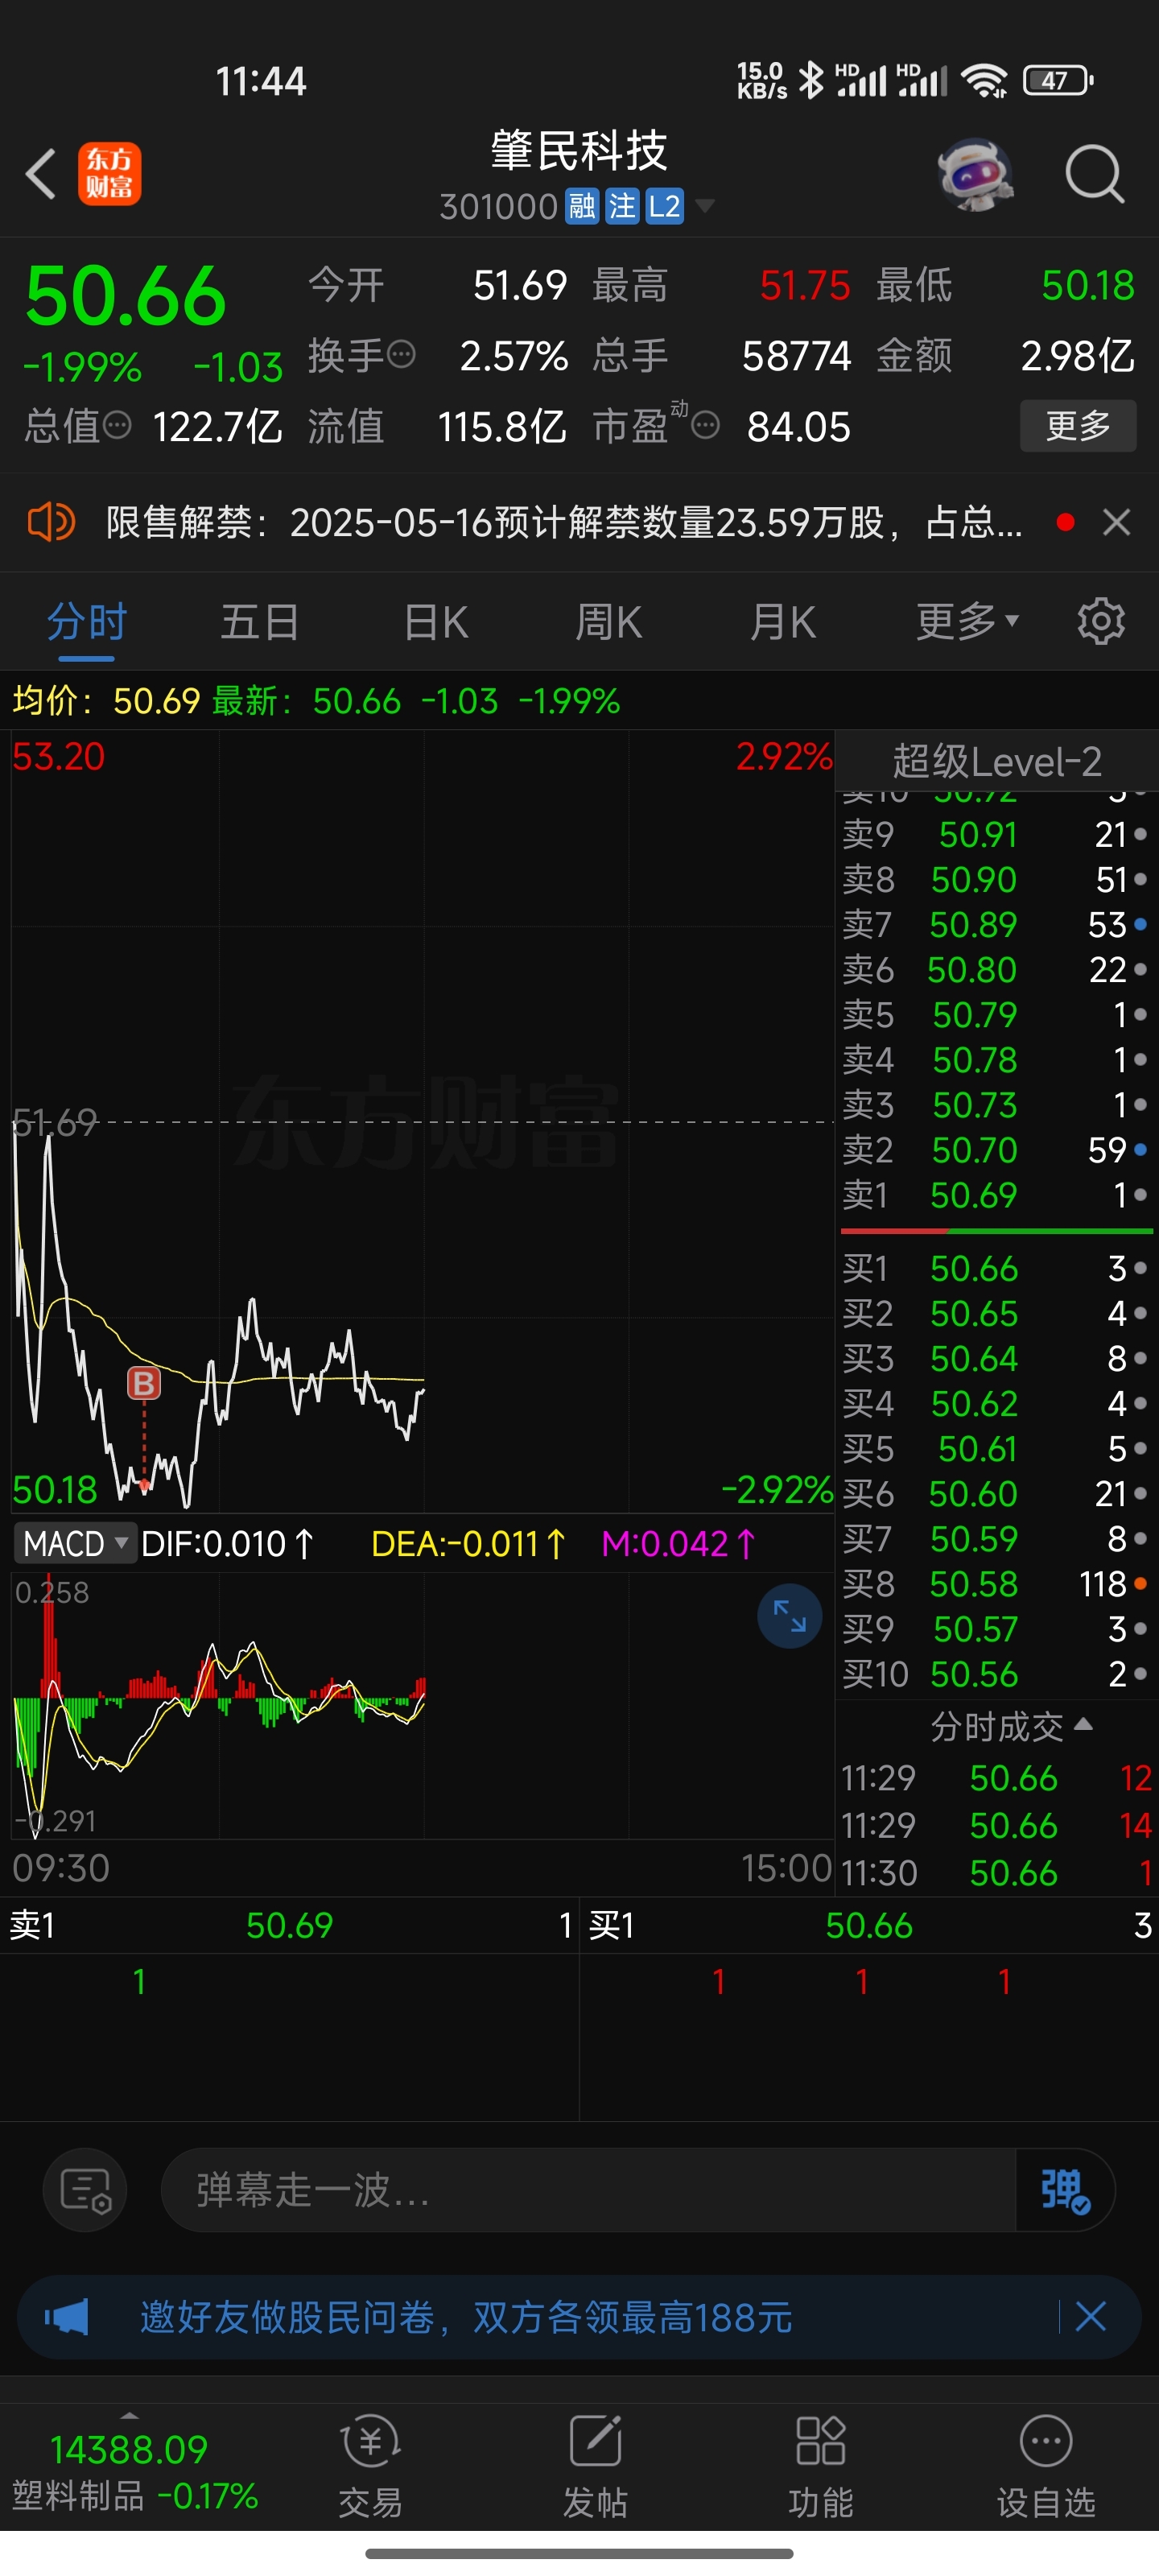Select 卖2 order row 50.70
This screenshot has width=1159, height=2576.
[x=996, y=1150]
